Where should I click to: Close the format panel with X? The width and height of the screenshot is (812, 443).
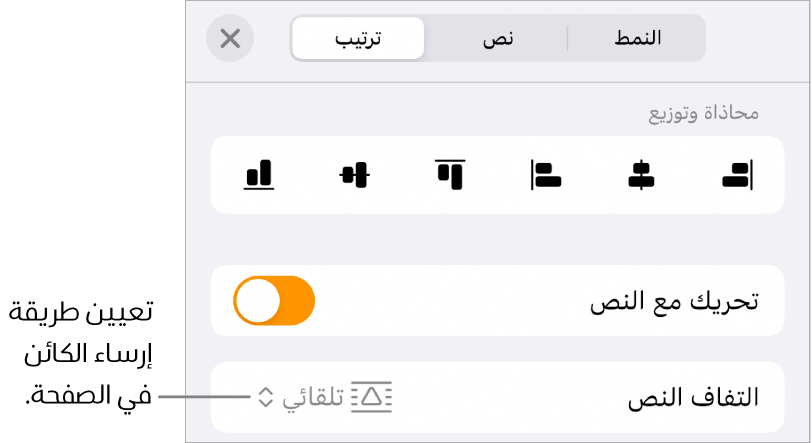click(230, 39)
